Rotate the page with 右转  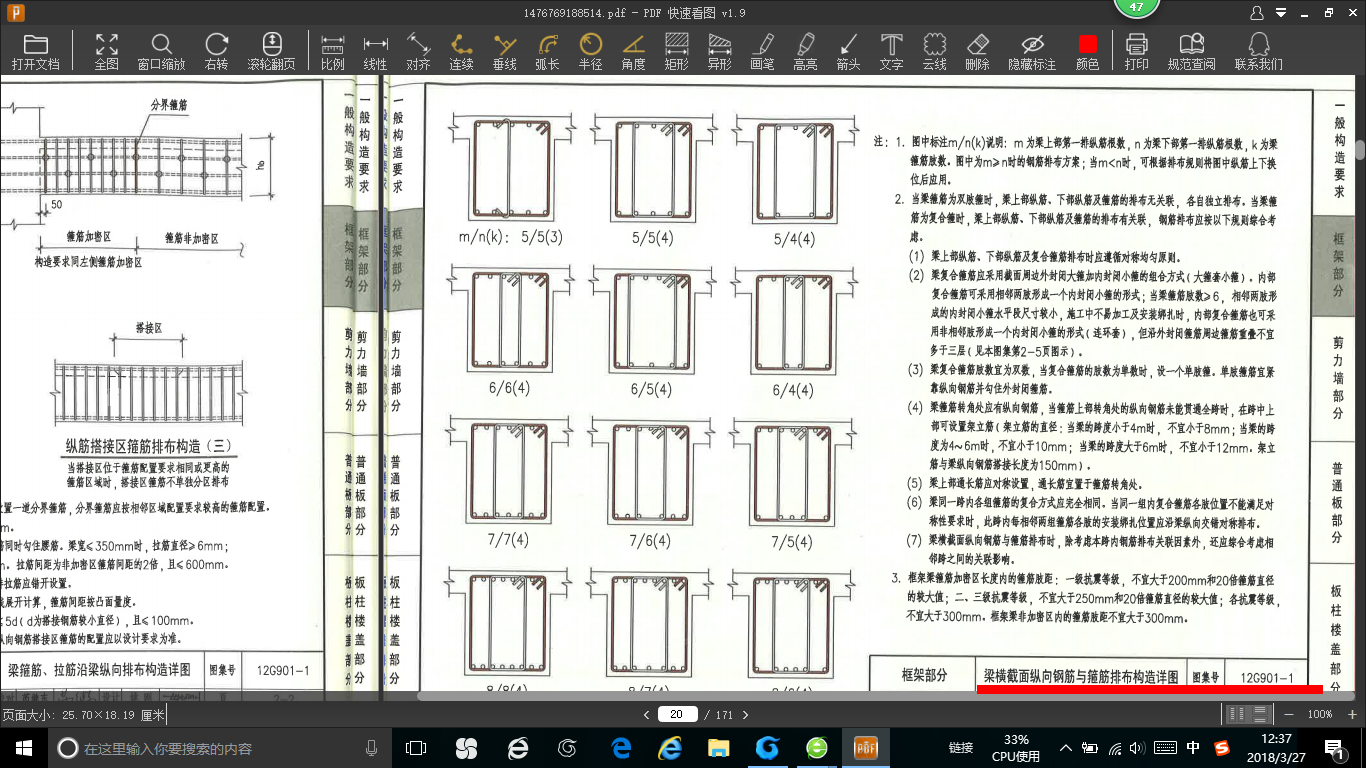[x=216, y=51]
